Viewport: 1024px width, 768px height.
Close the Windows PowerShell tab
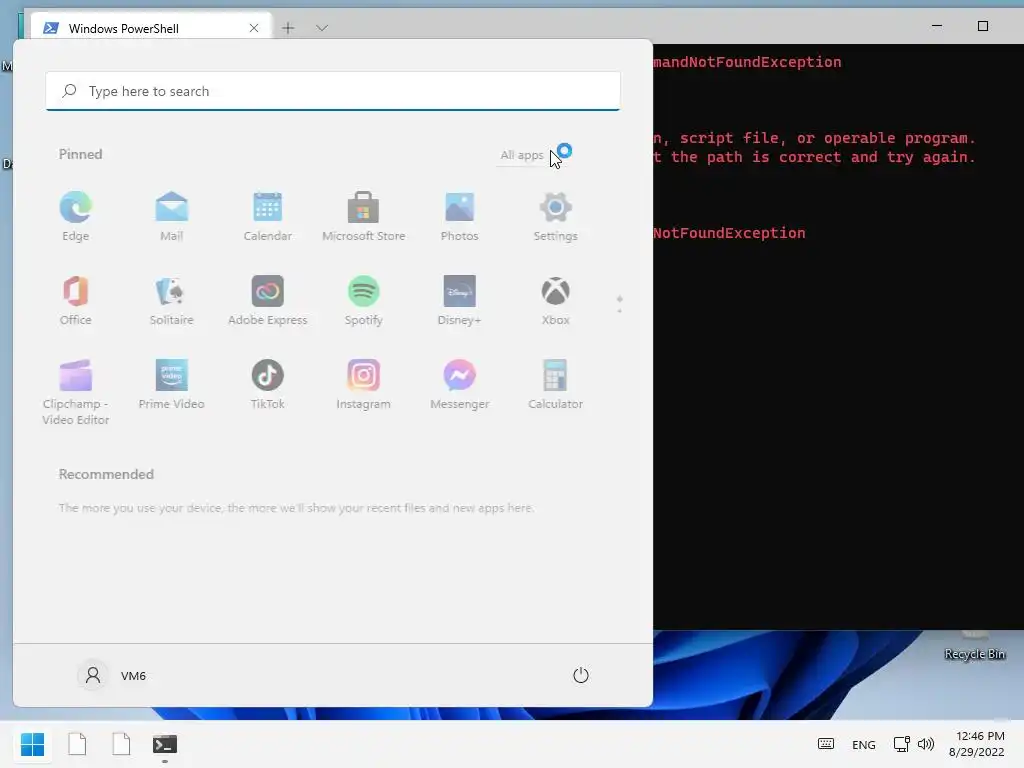coord(254,28)
